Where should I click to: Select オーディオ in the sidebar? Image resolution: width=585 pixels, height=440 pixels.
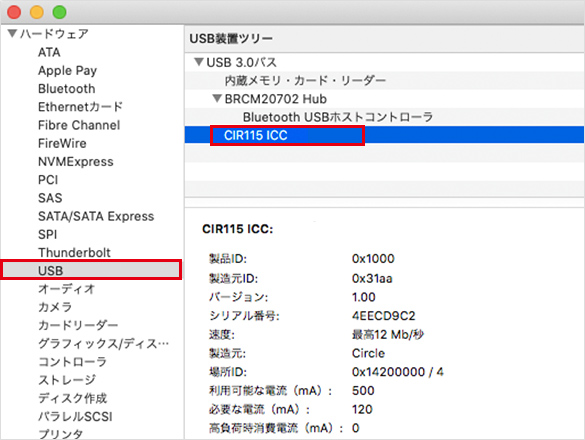tap(66, 289)
